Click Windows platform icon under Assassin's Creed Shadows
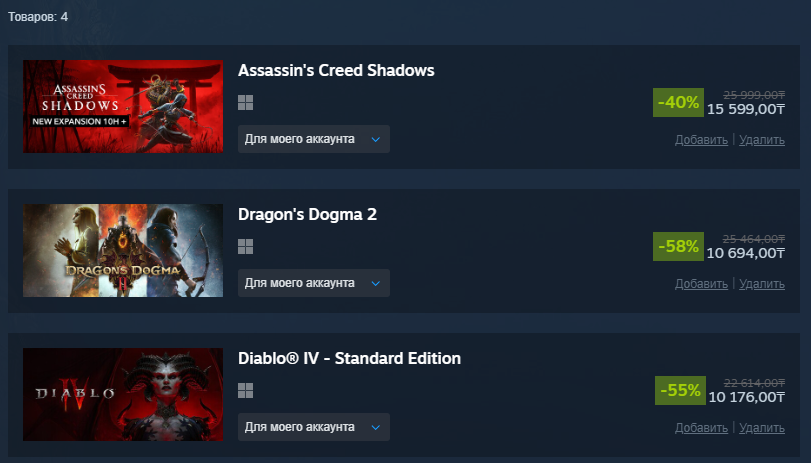The width and height of the screenshot is (811, 463). [246, 102]
